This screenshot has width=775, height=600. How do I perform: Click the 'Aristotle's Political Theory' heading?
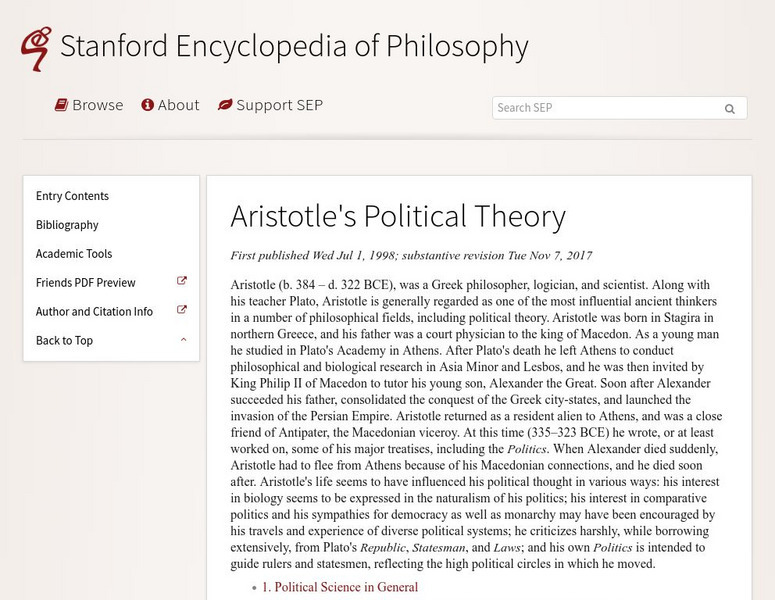coord(398,216)
